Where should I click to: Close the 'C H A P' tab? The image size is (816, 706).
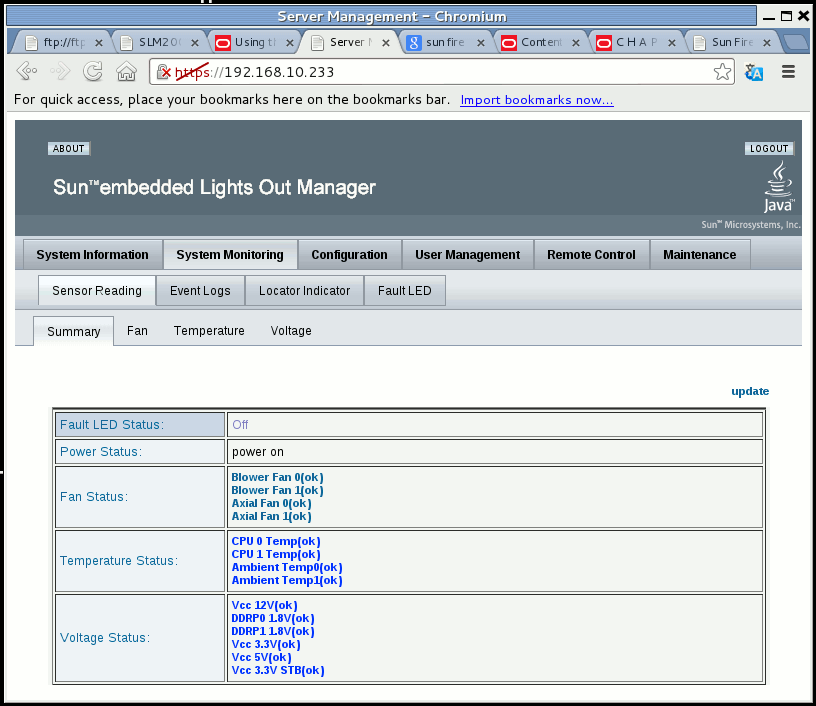(672, 43)
